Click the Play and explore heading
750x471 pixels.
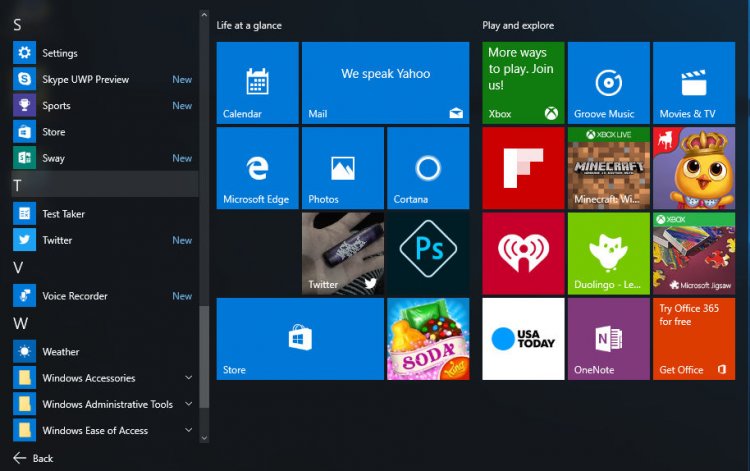[x=518, y=25]
